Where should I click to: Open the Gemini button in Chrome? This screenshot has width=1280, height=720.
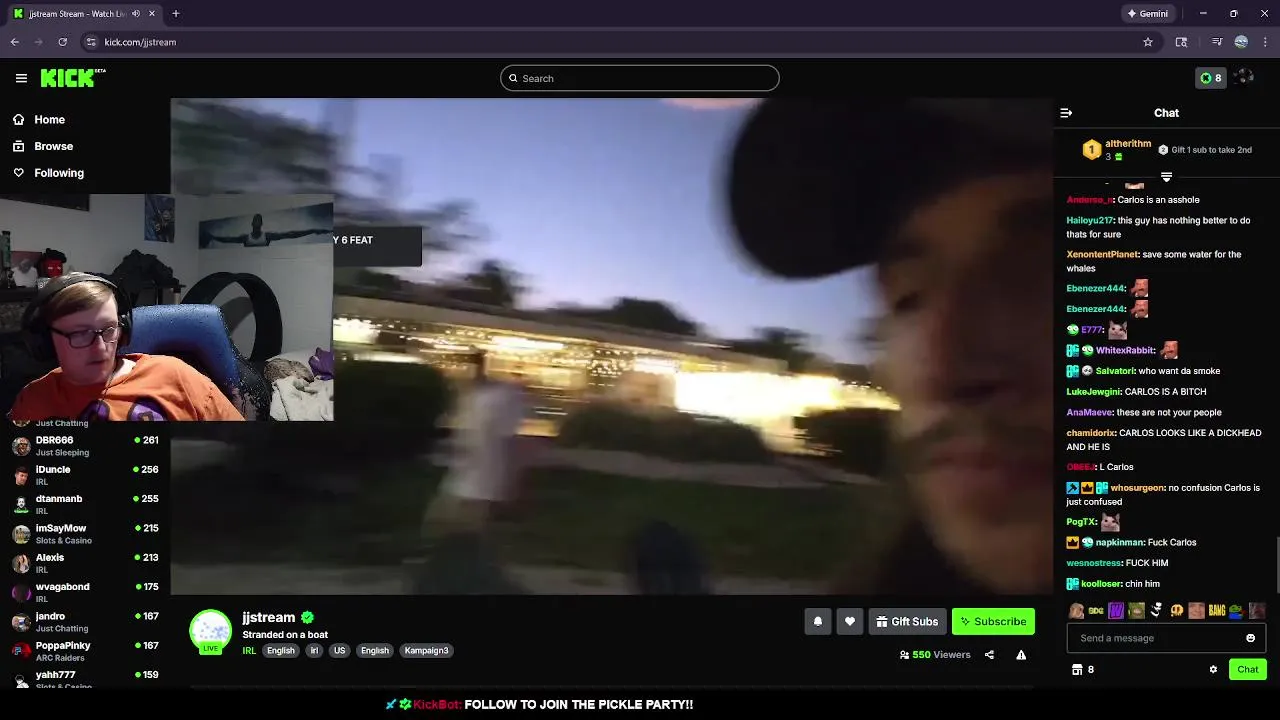point(1147,14)
